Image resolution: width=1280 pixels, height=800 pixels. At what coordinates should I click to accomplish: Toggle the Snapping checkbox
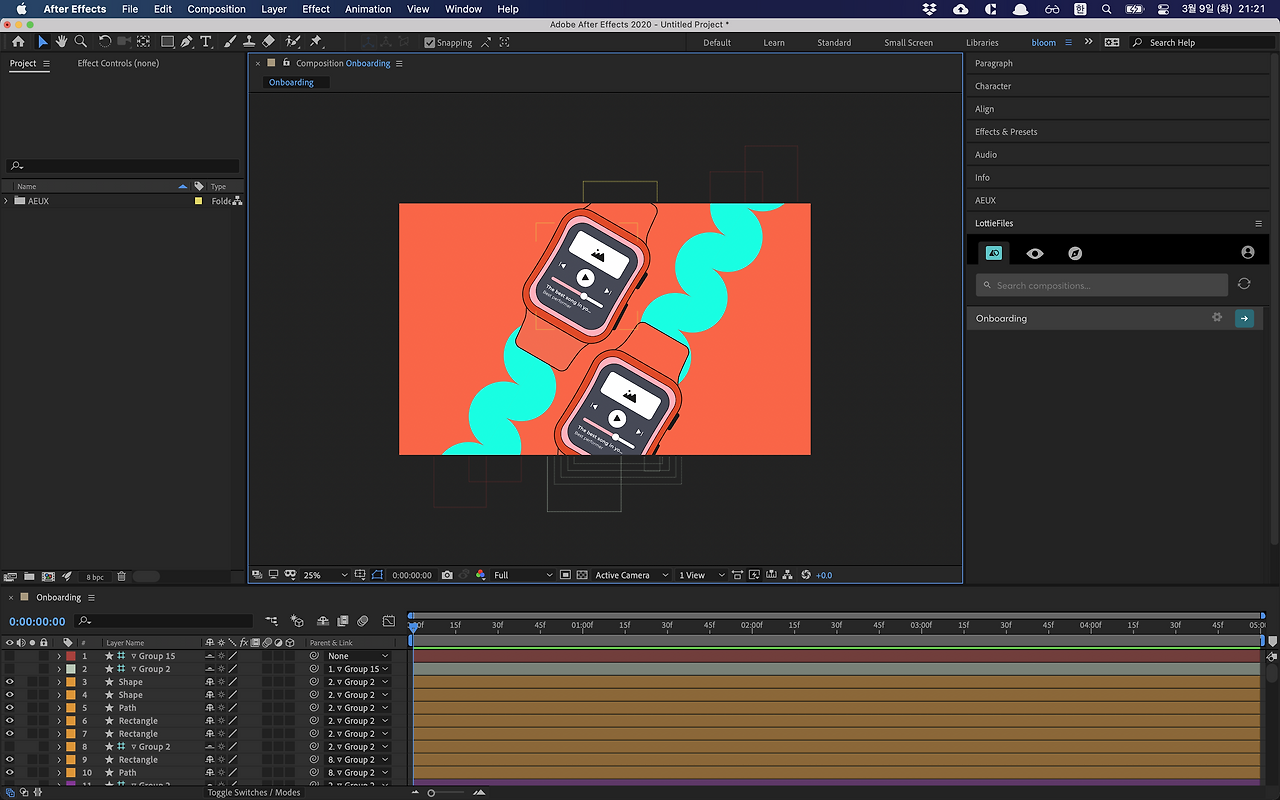430,43
